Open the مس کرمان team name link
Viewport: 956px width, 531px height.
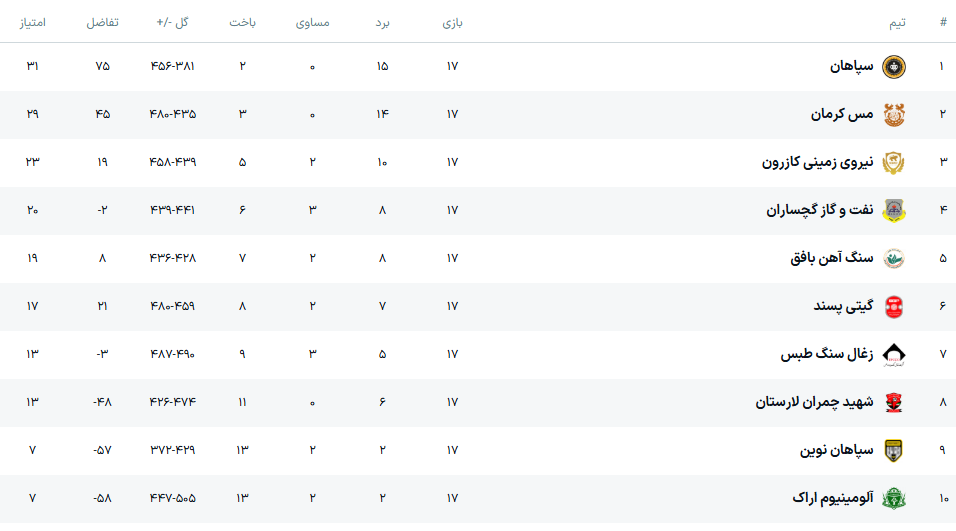click(842, 115)
